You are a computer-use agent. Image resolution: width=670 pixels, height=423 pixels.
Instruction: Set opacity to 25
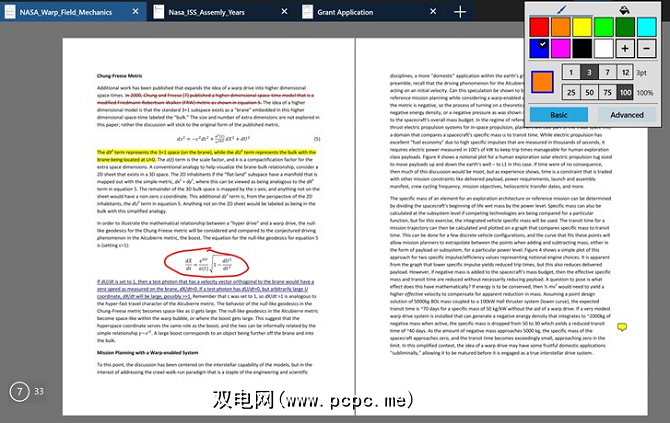[x=571, y=92]
